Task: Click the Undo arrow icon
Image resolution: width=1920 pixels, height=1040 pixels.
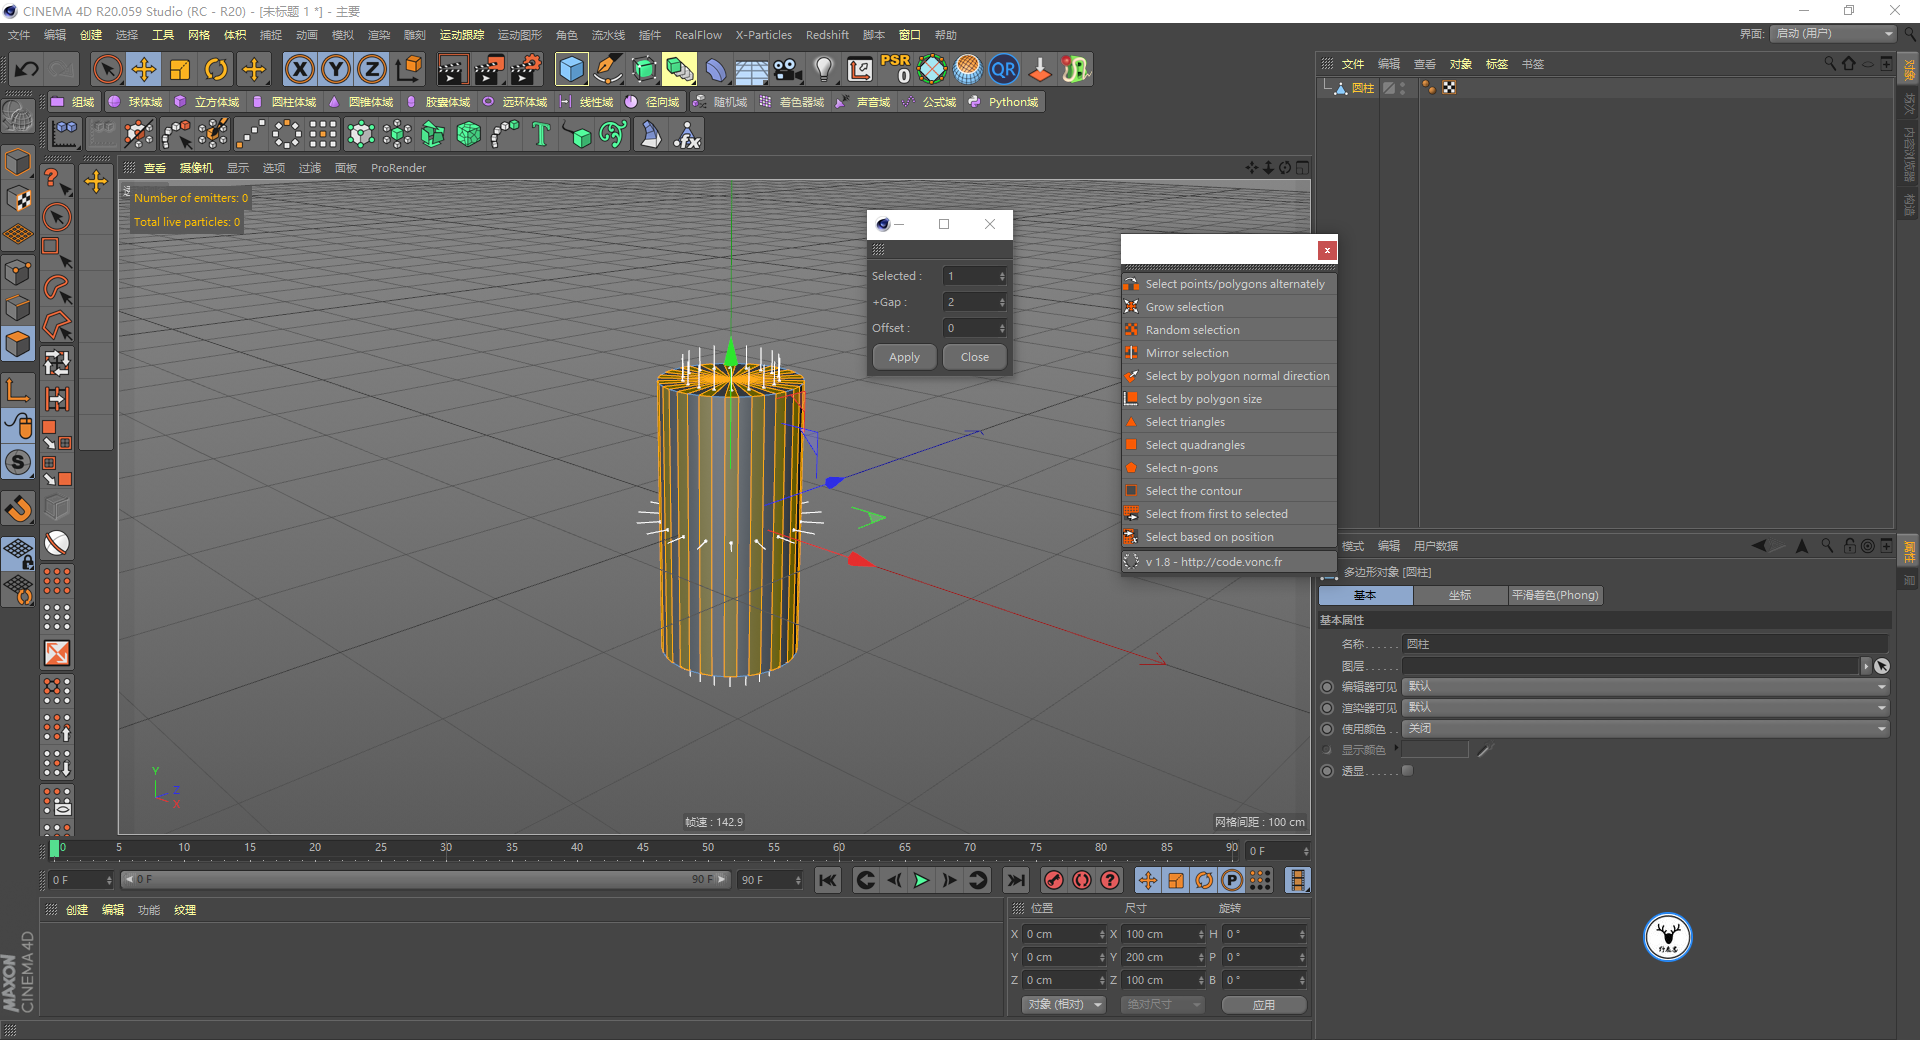Action: (x=27, y=69)
